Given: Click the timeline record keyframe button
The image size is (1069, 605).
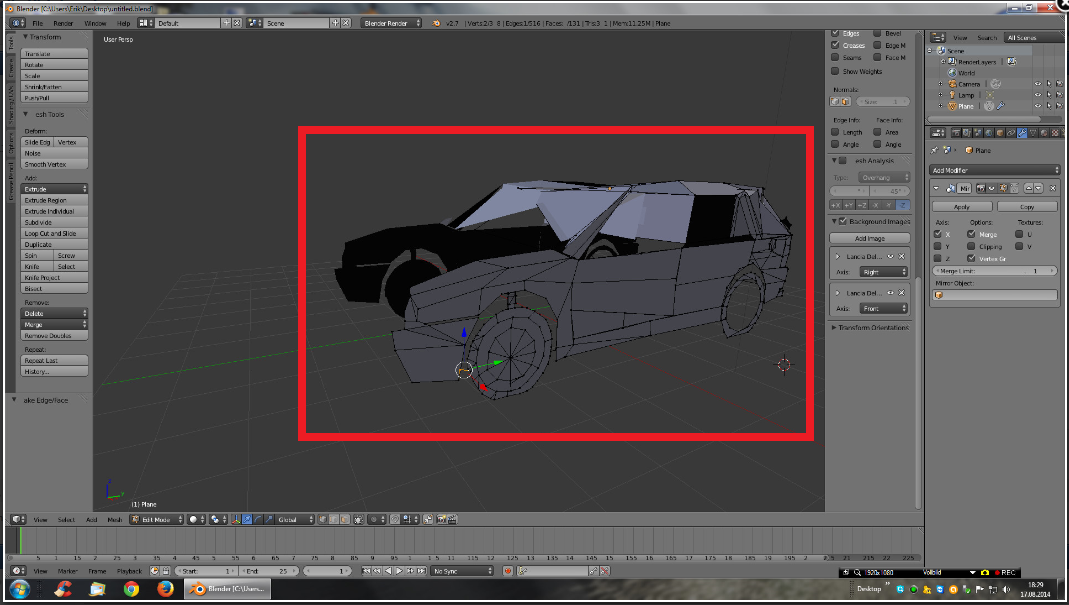Looking at the screenshot, I should click(508, 571).
